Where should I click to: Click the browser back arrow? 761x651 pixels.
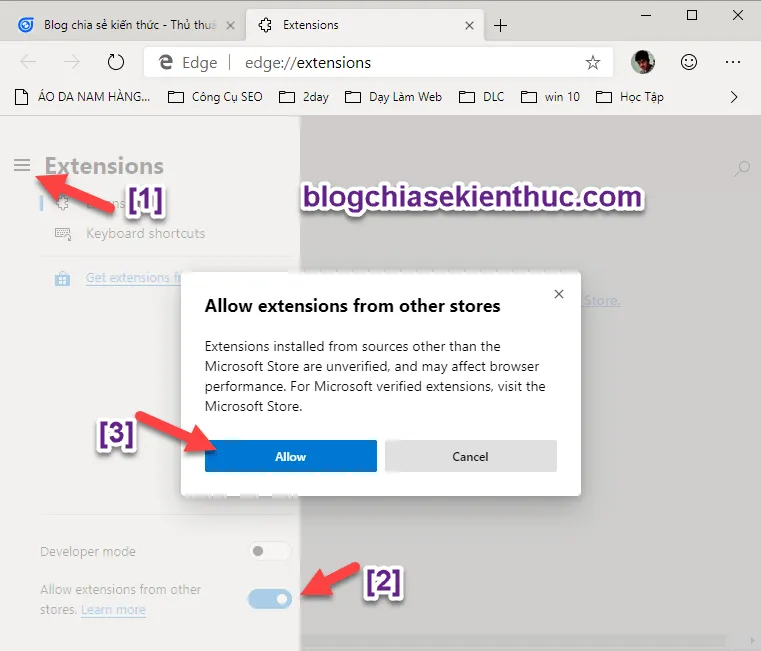[x=28, y=62]
